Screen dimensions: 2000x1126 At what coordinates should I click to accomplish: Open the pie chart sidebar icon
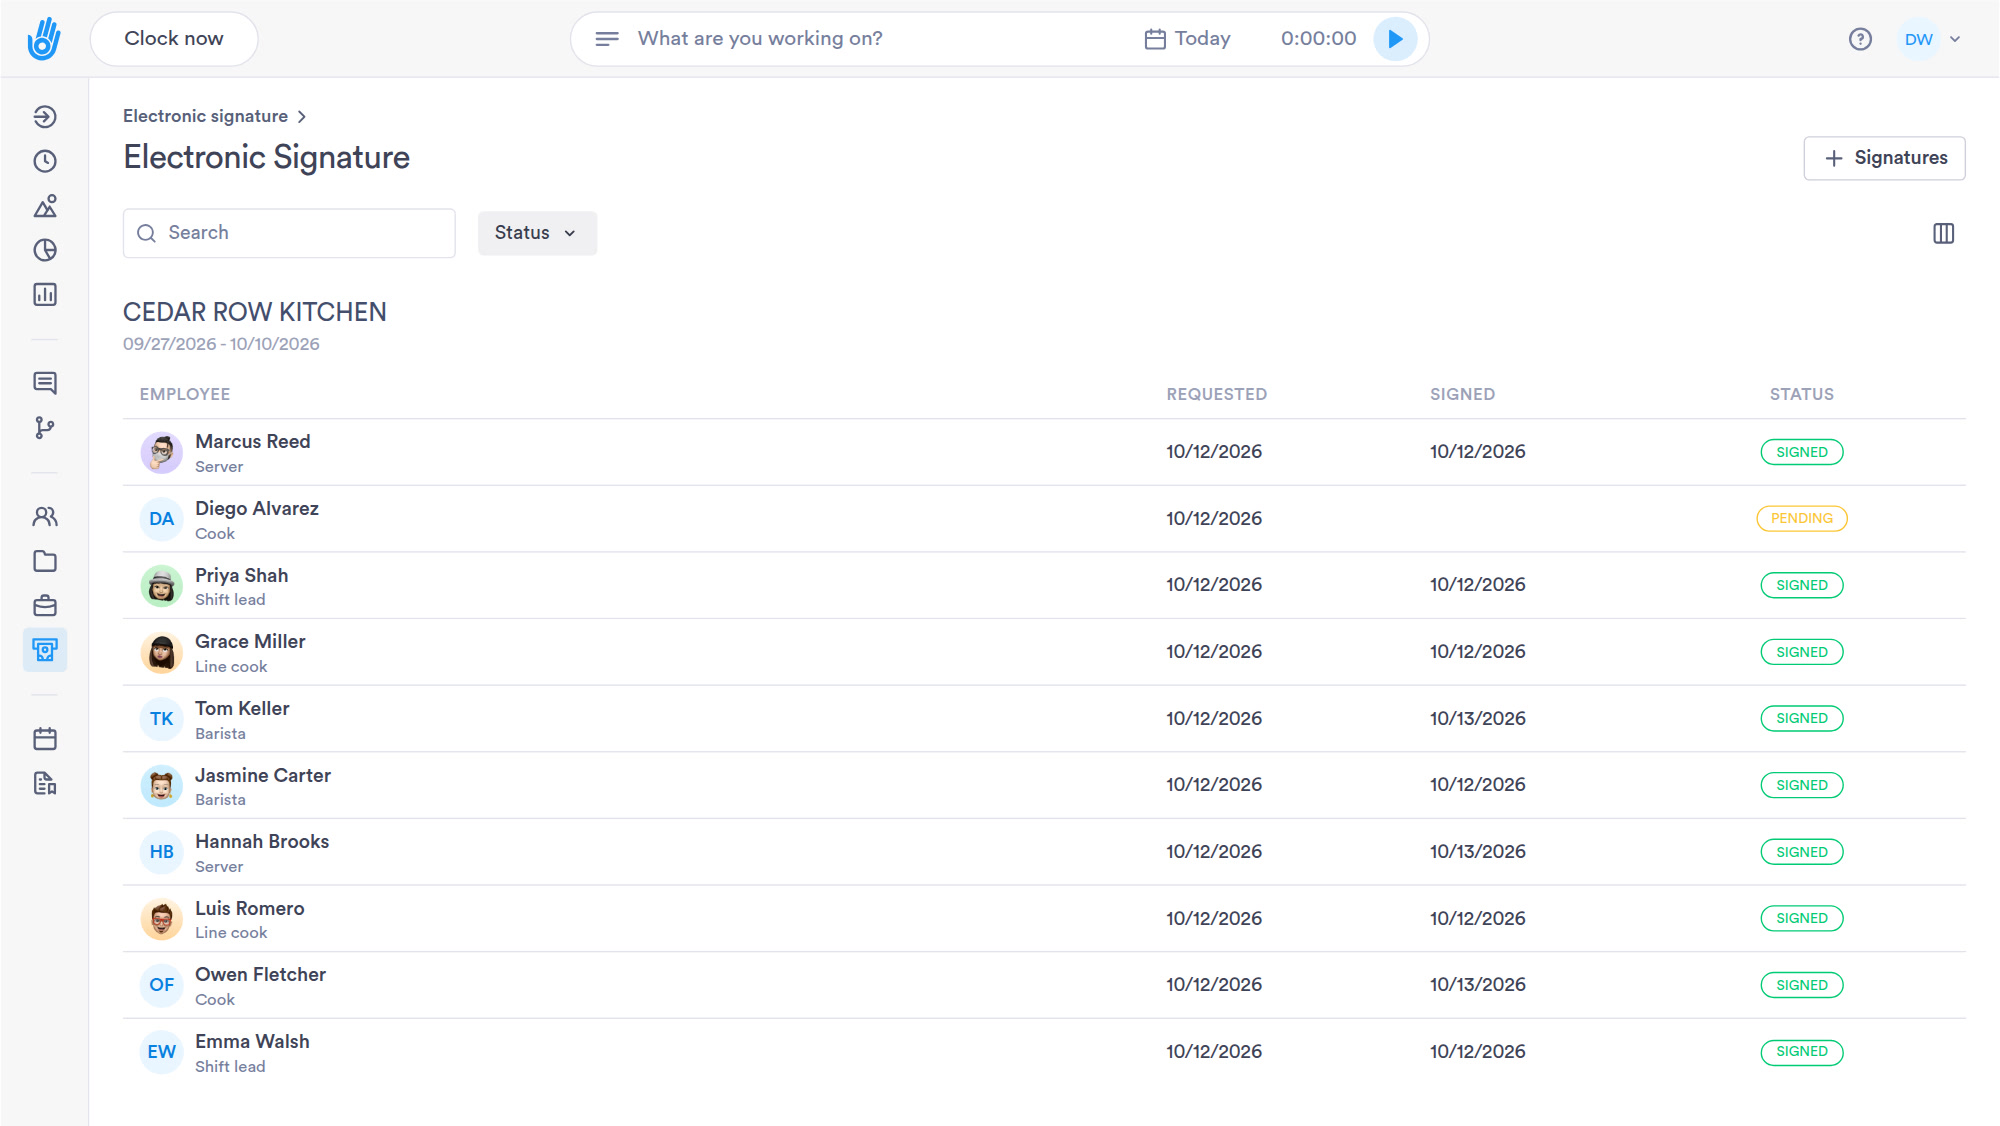[45, 250]
